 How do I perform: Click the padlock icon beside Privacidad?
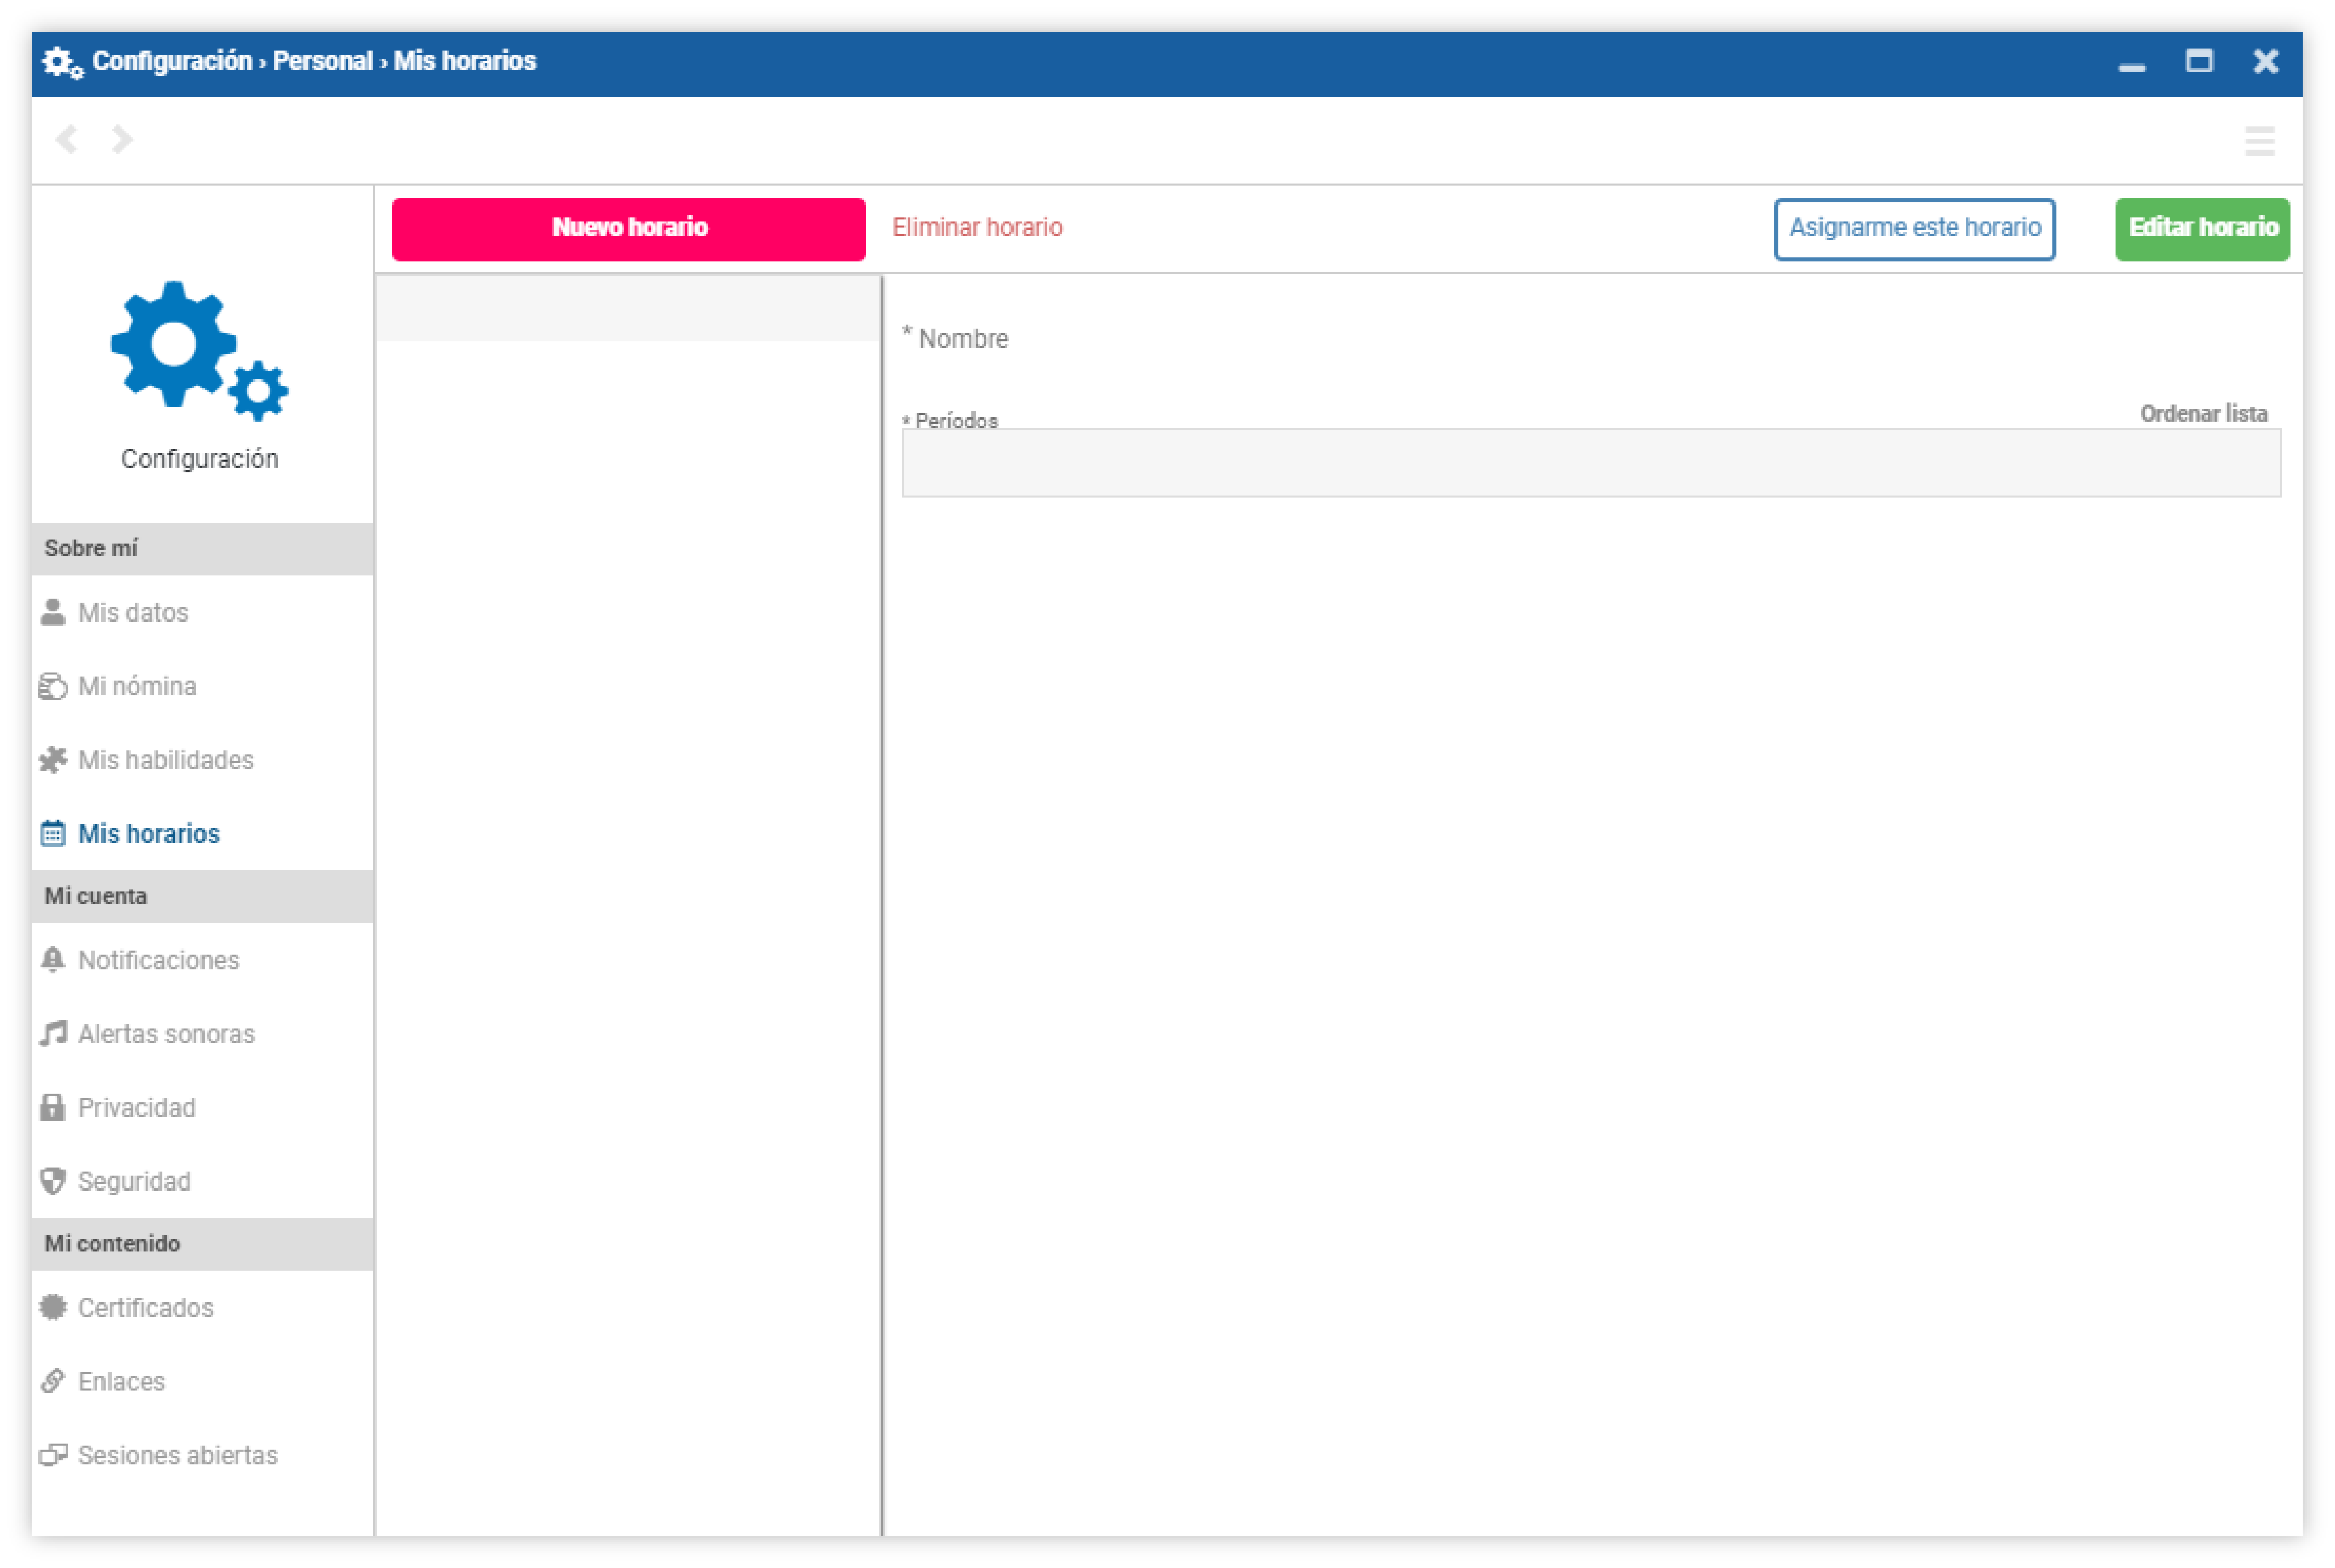point(53,1107)
